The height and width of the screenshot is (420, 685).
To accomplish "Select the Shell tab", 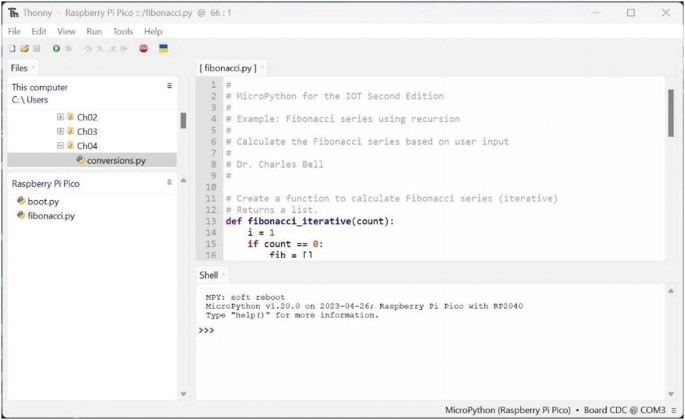I will 208,275.
